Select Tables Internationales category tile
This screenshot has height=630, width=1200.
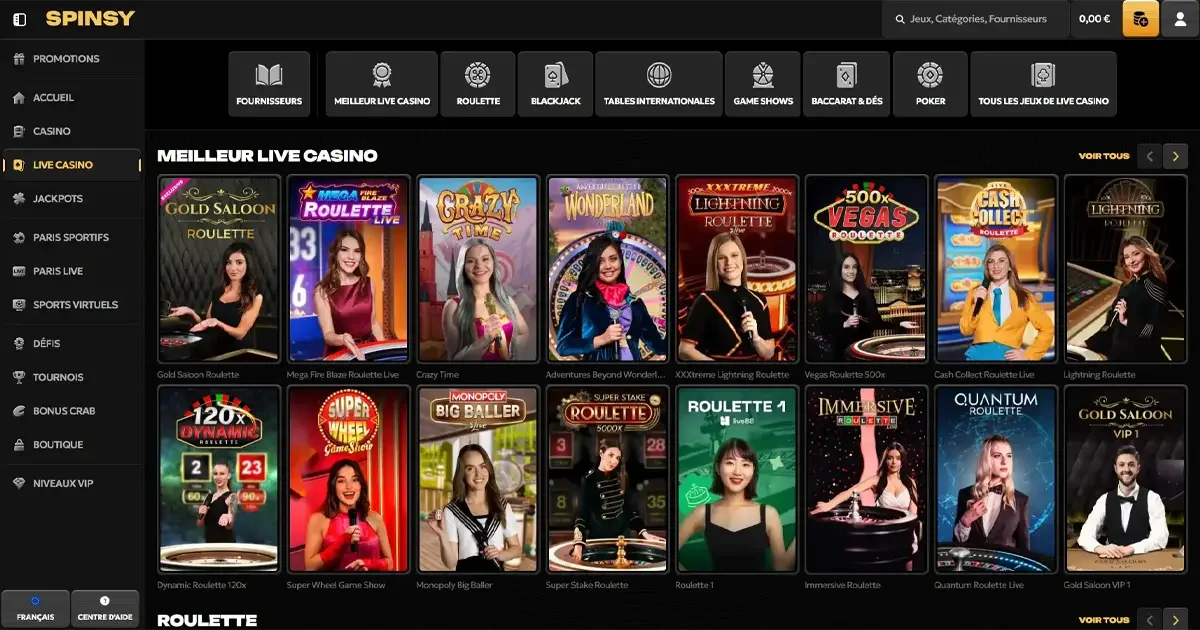click(x=659, y=85)
